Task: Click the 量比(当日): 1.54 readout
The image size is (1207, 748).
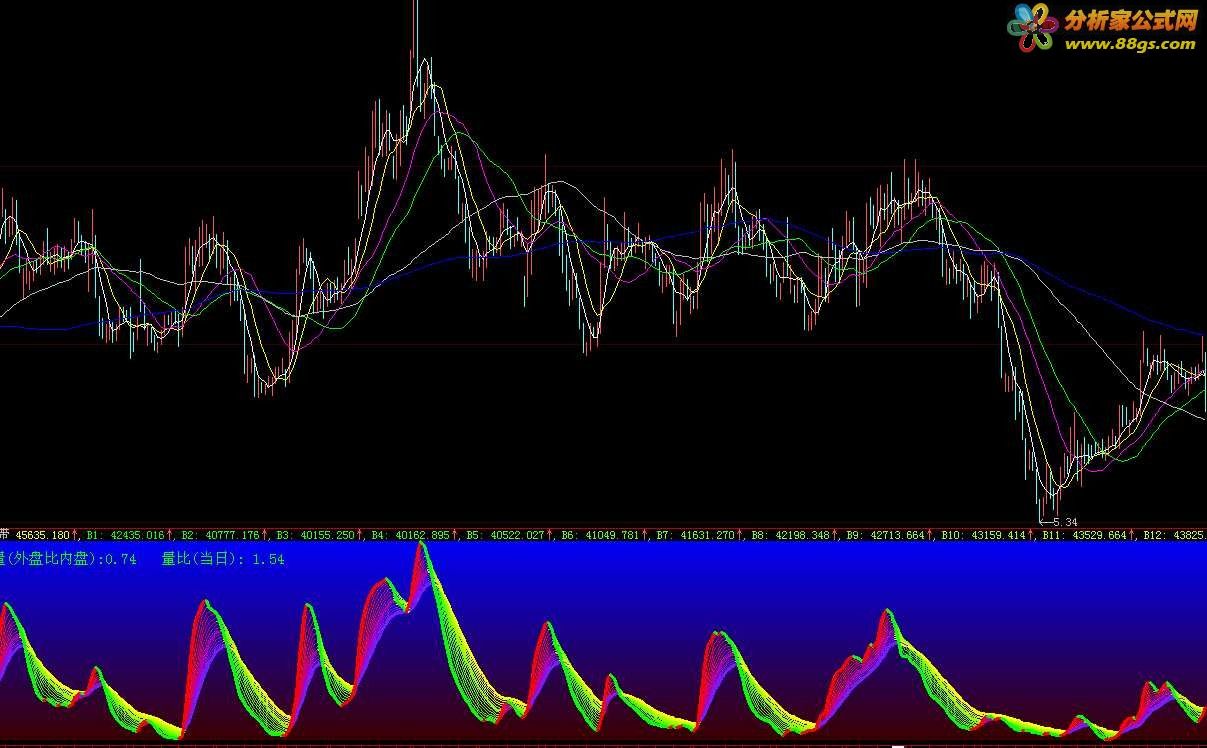Action: [223, 559]
